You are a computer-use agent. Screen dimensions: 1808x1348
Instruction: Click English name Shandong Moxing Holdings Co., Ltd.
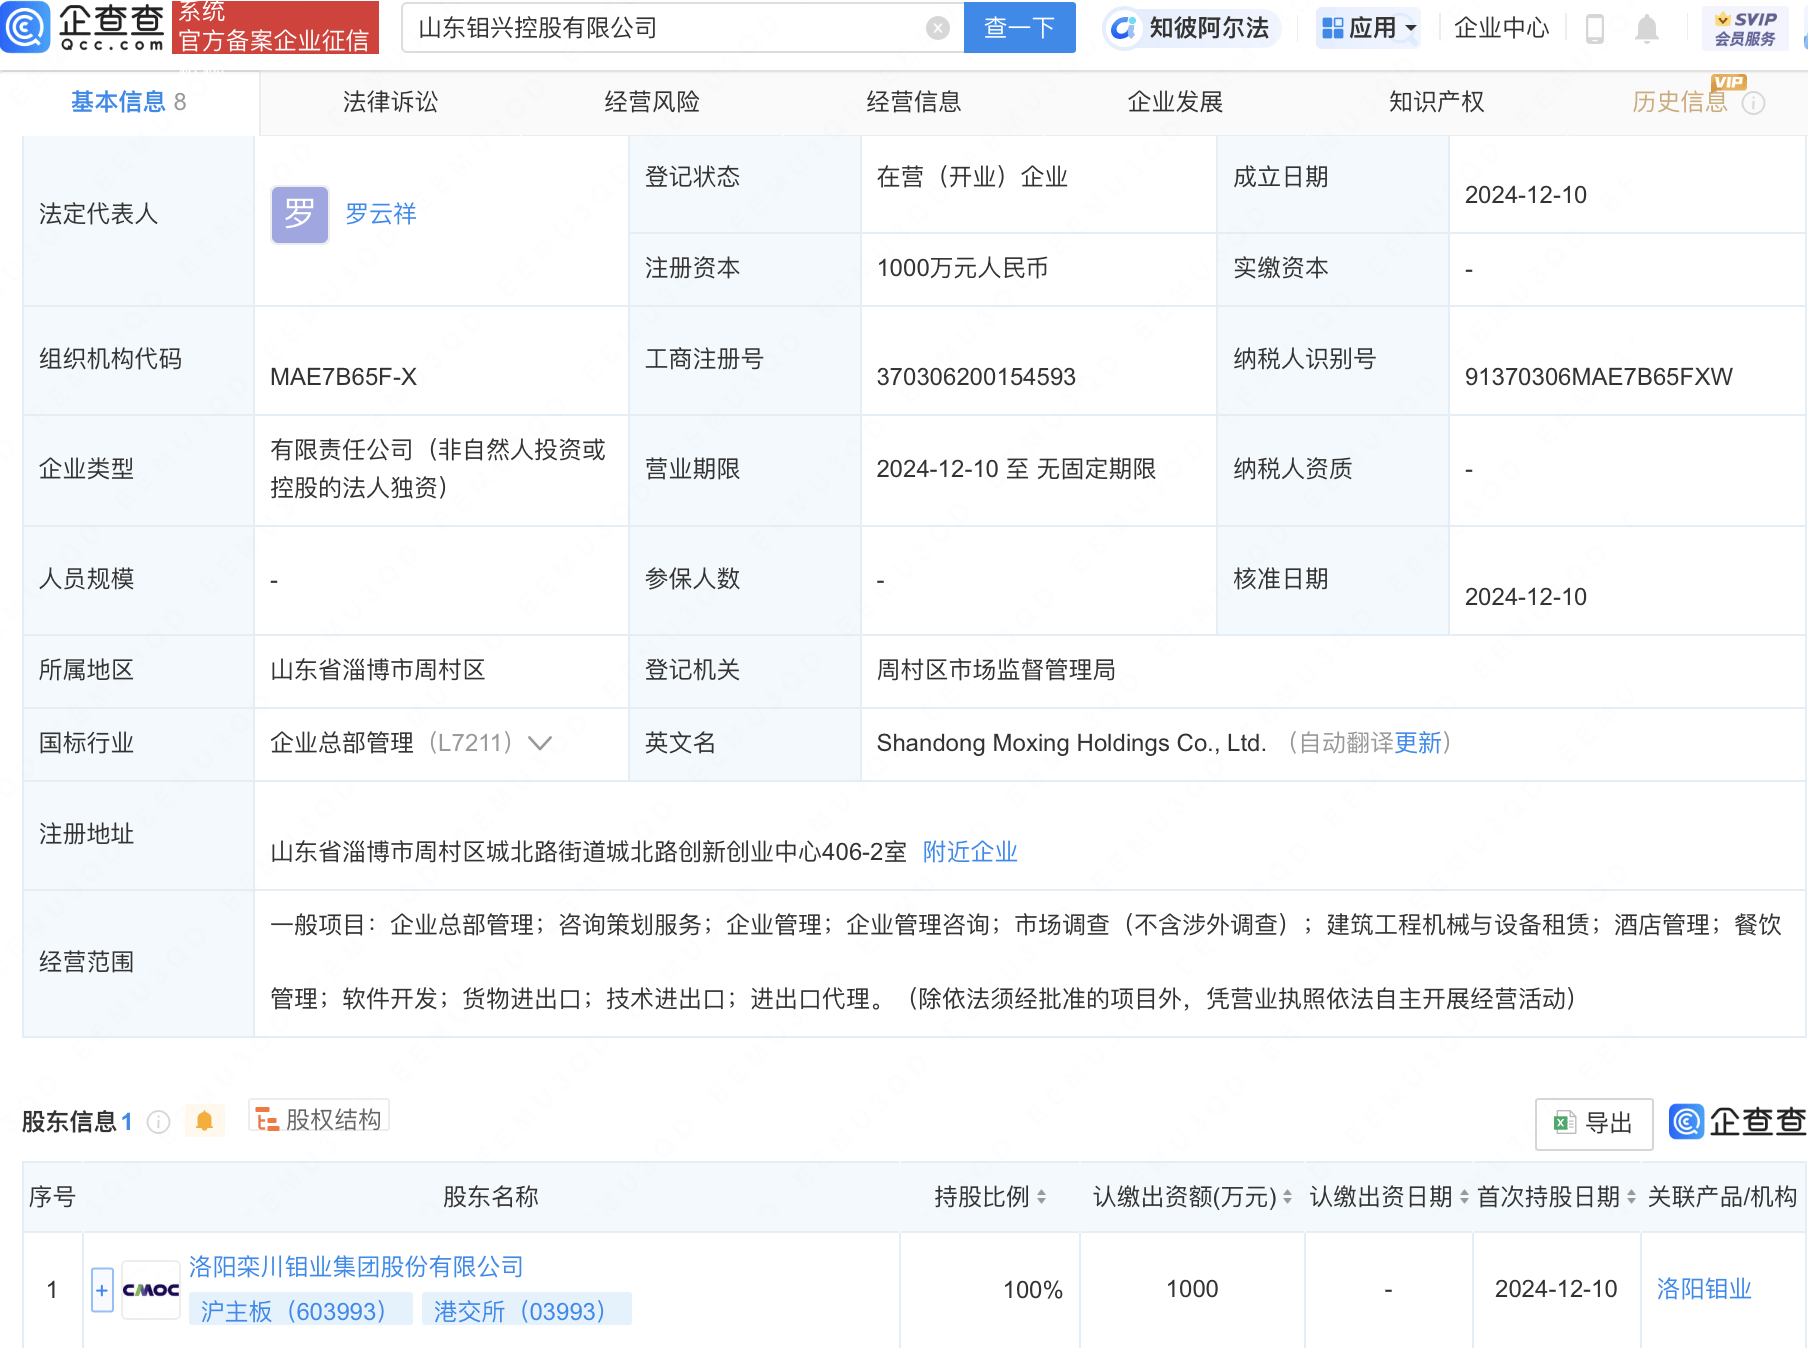click(x=1071, y=743)
